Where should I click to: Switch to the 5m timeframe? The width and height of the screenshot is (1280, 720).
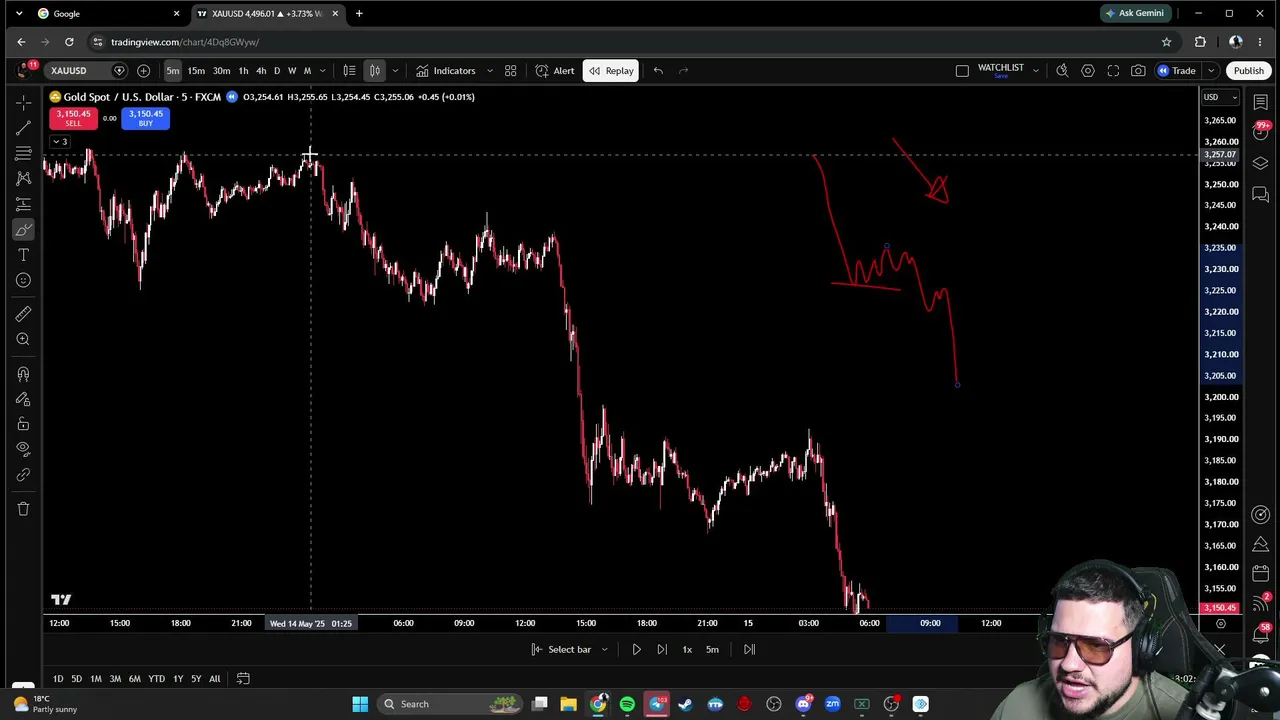tap(173, 71)
